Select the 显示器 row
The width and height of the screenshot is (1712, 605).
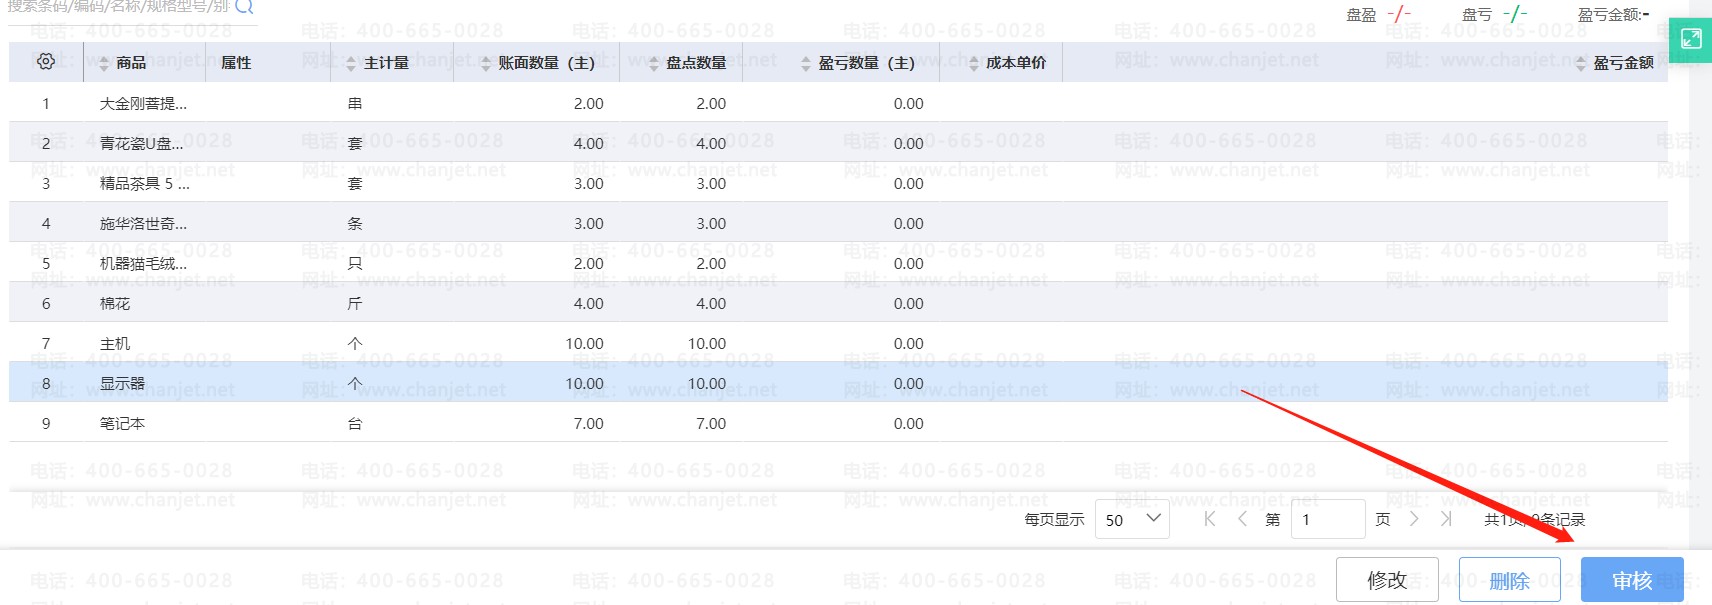tap(838, 383)
